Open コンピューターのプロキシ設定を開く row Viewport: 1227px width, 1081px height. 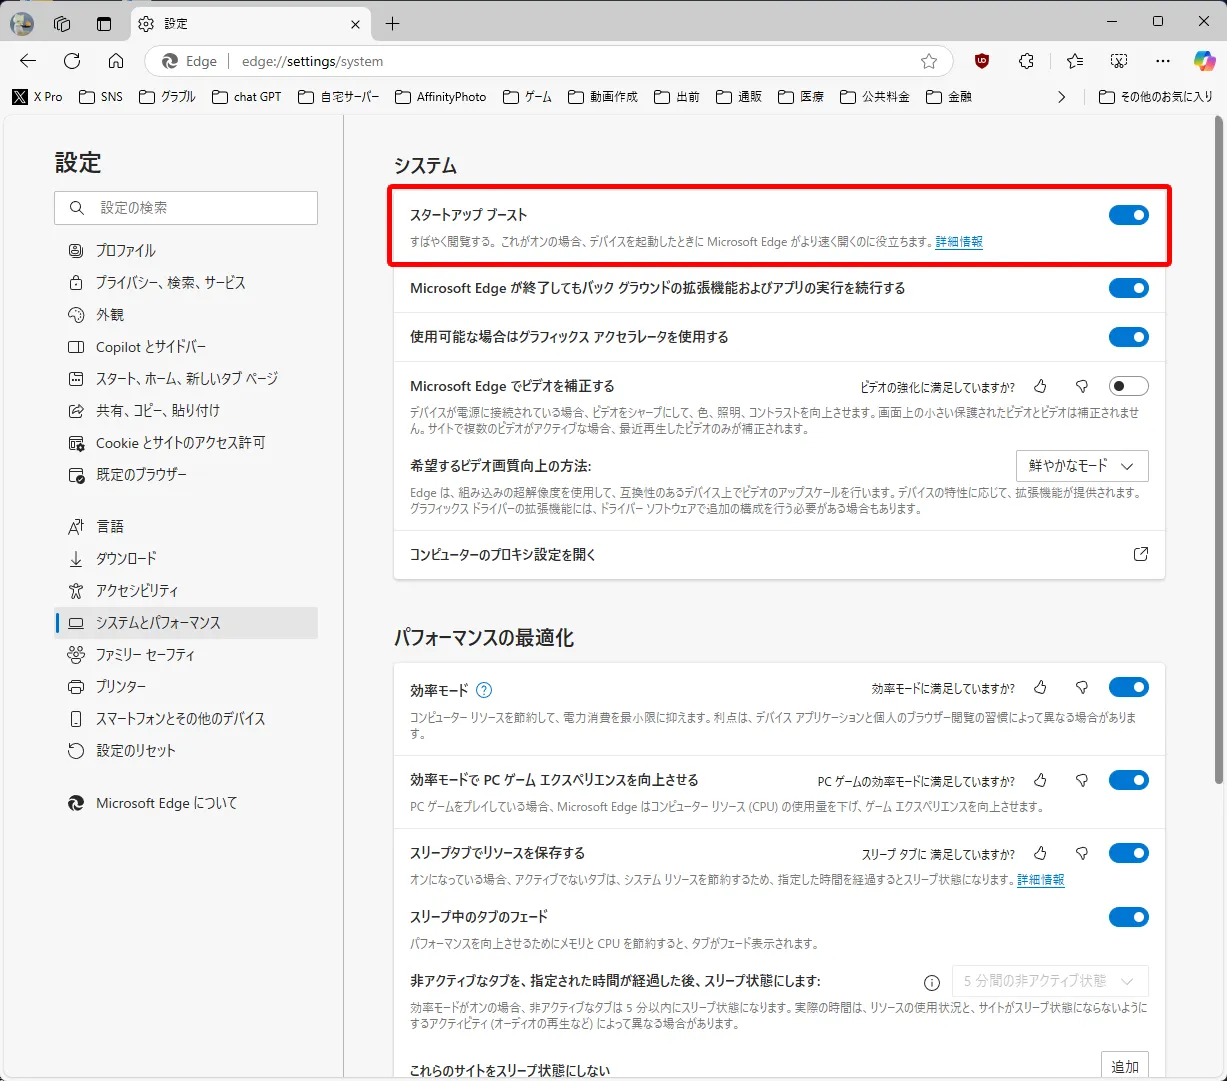pos(779,554)
